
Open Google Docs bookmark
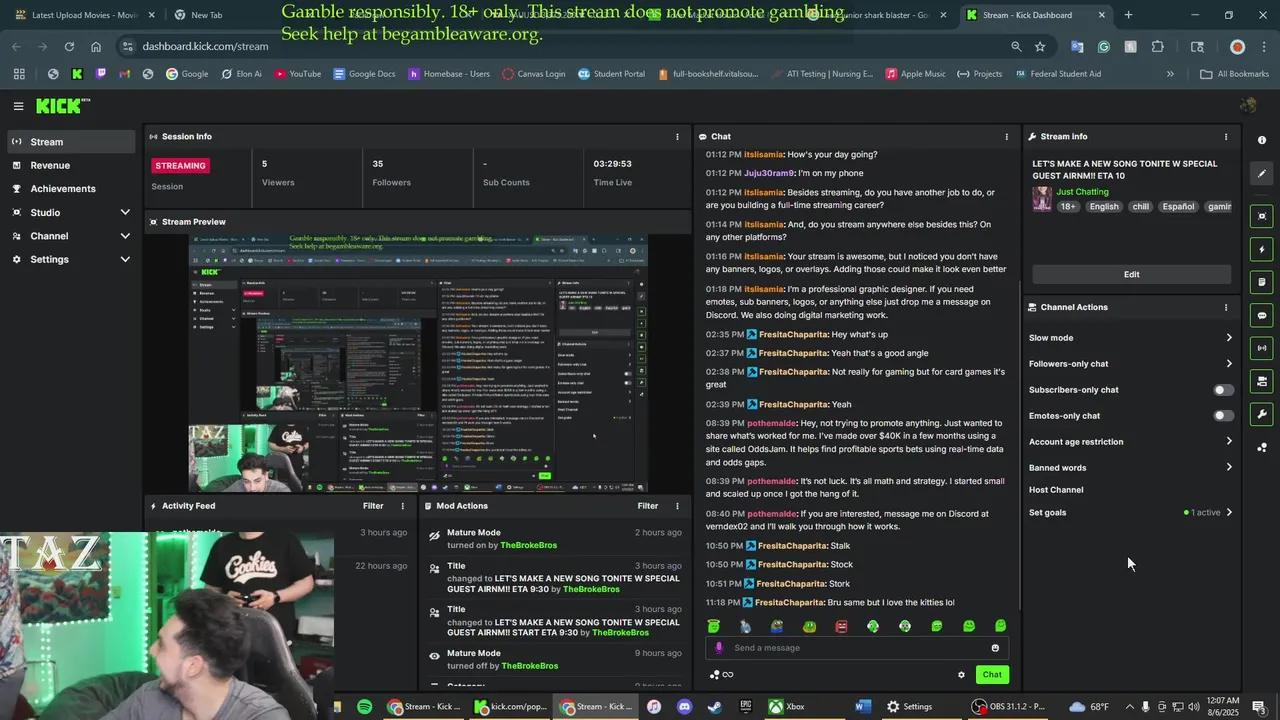coord(364,74)
